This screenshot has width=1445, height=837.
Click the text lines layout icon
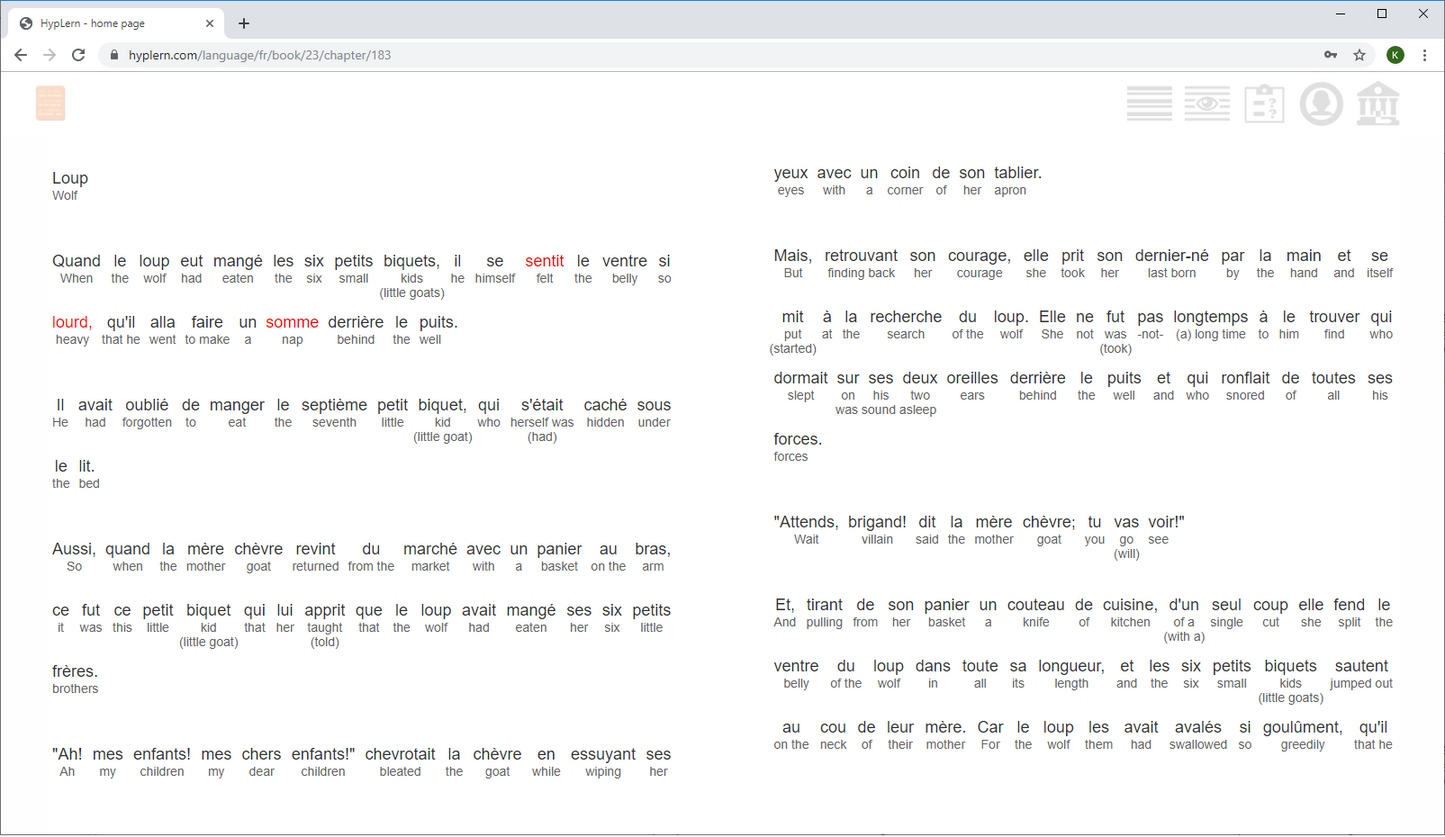(x=1149, y=104)
